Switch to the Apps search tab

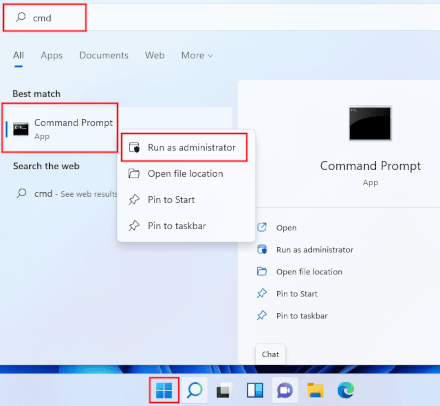pos(52,55)
